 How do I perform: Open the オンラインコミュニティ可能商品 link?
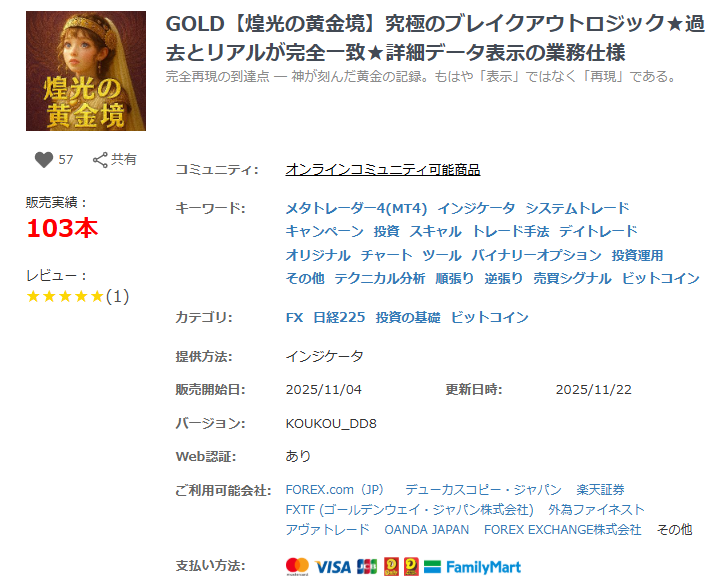[x=382, y=170]
